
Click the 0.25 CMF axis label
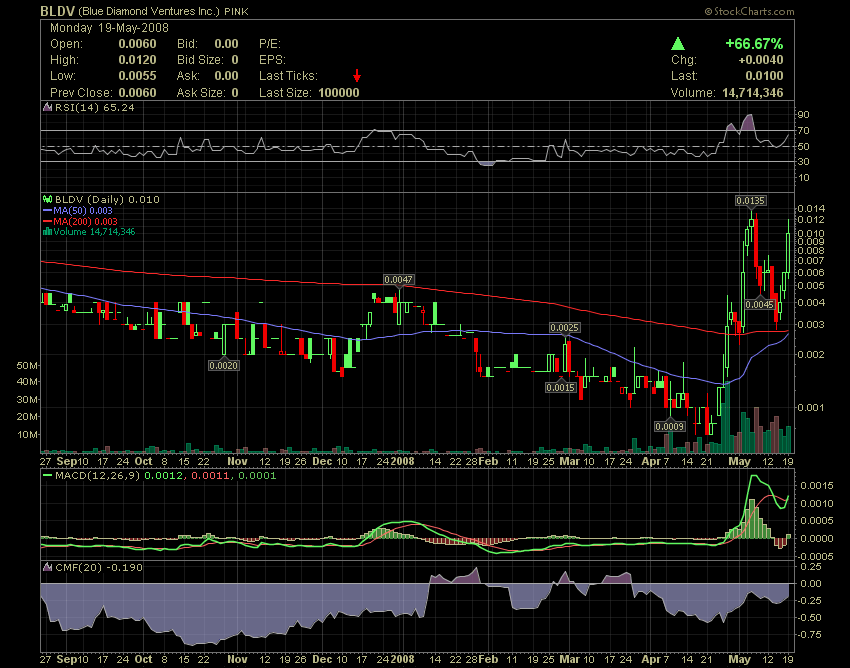pyautogui.click(x=811, y=567)
